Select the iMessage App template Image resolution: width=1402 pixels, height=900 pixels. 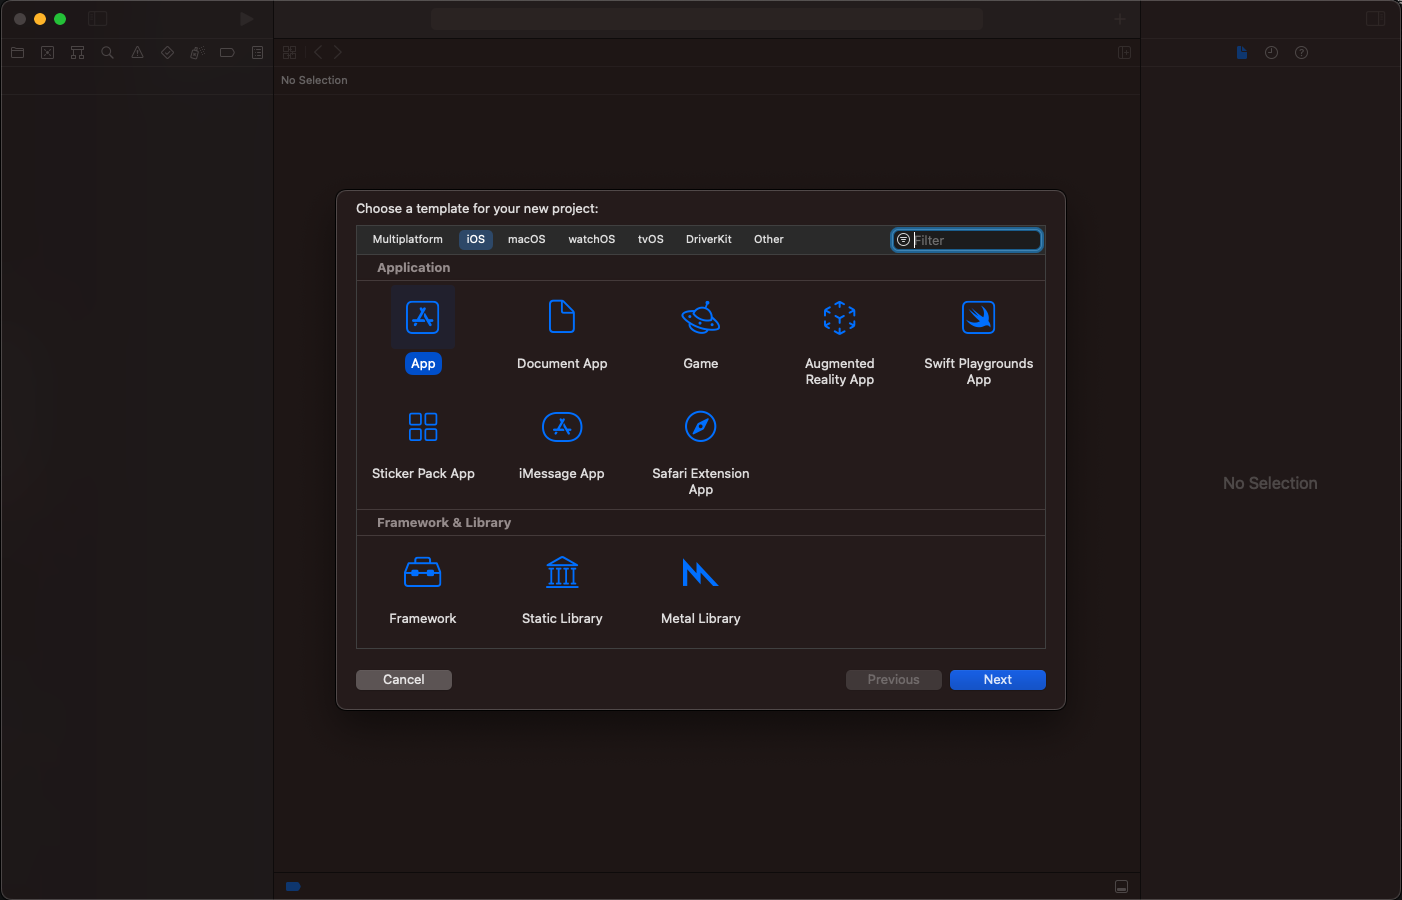[x=562, y=445]
